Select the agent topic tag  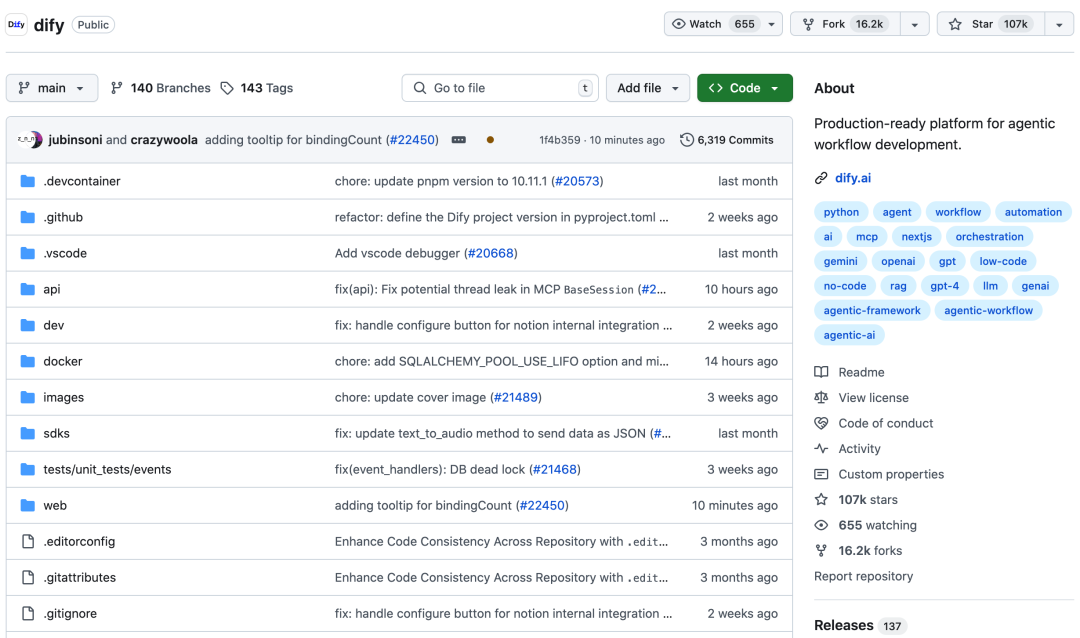897,212
